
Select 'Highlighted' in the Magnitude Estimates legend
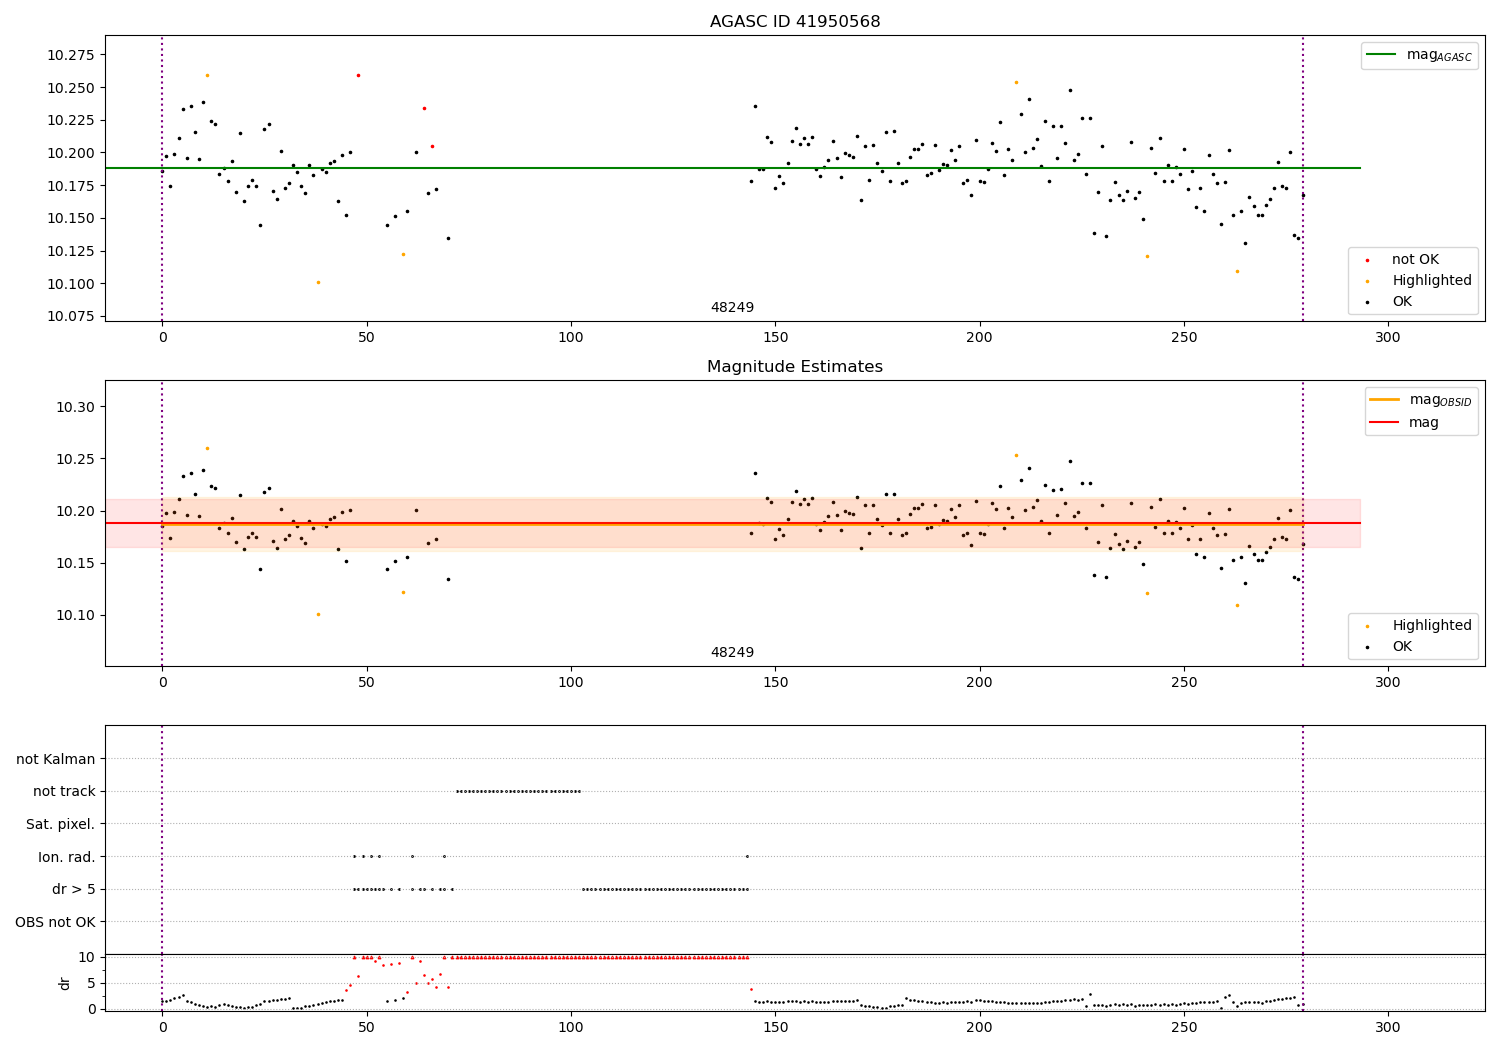(x=1432, y=626)
